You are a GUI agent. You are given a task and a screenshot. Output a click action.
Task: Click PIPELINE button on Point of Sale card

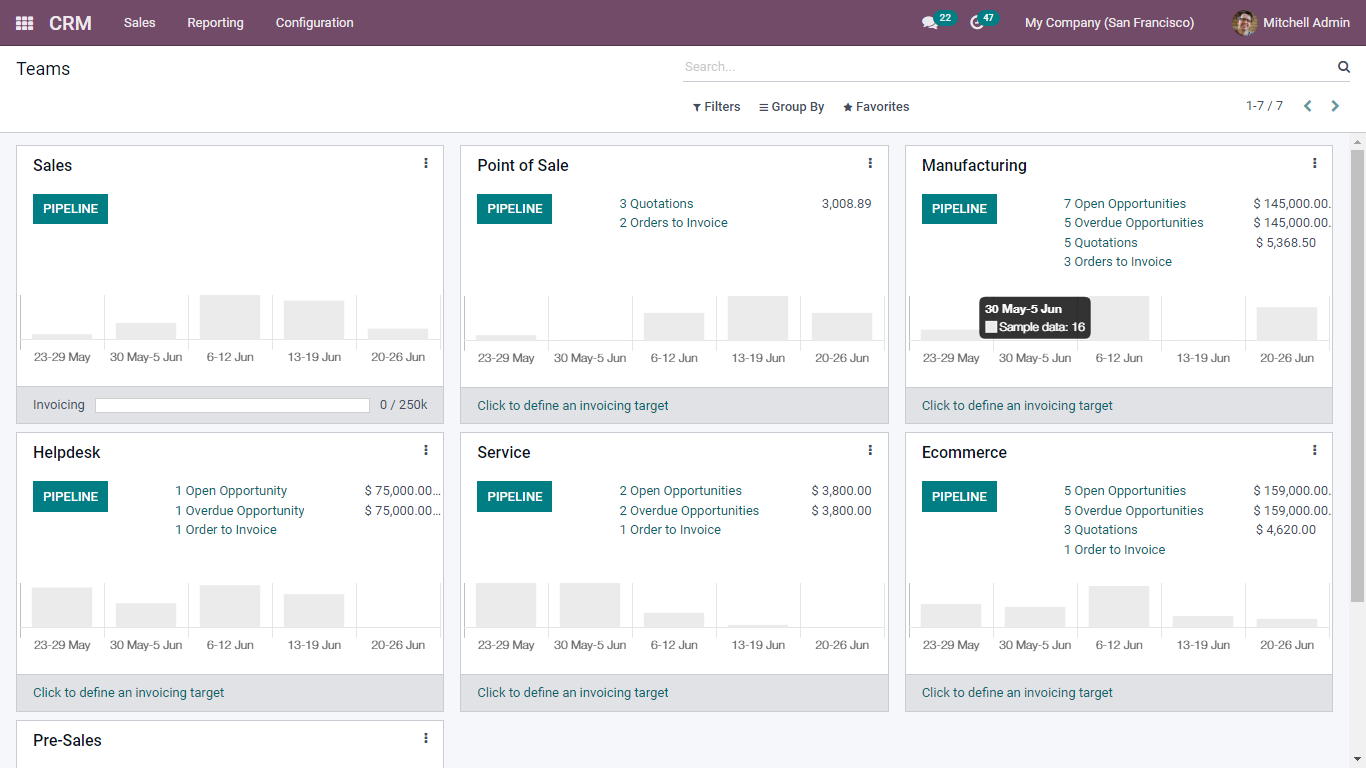[x=514, y=209]
